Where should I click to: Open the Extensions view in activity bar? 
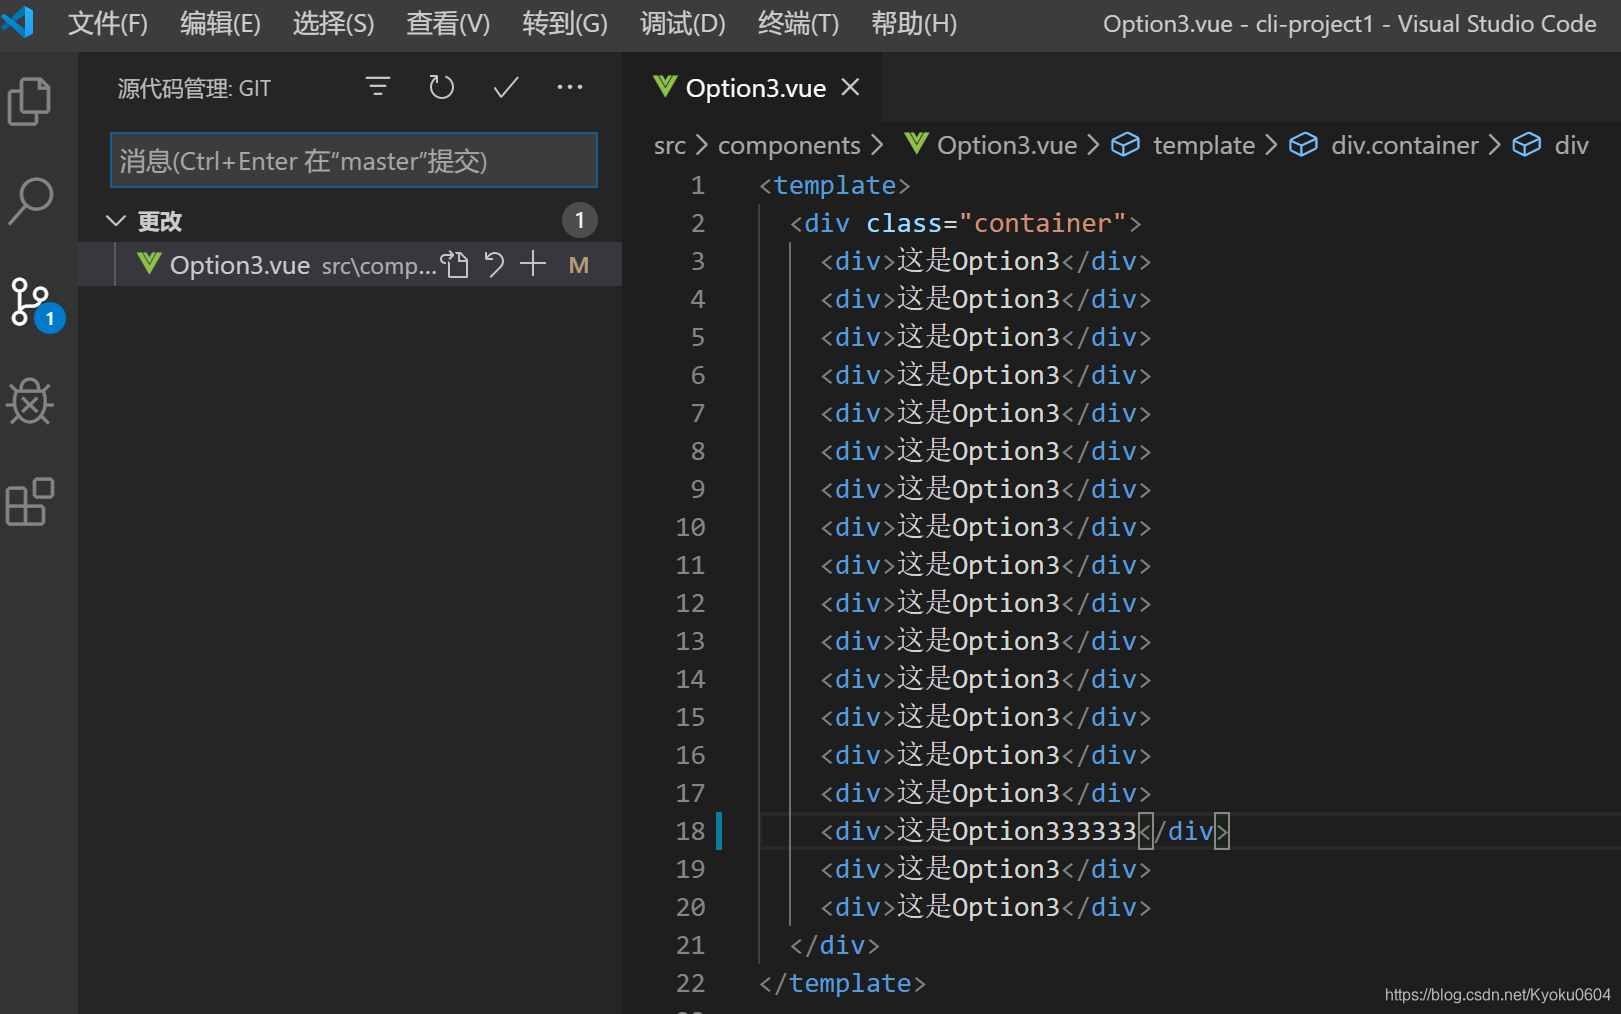click(x=30, y=501)
